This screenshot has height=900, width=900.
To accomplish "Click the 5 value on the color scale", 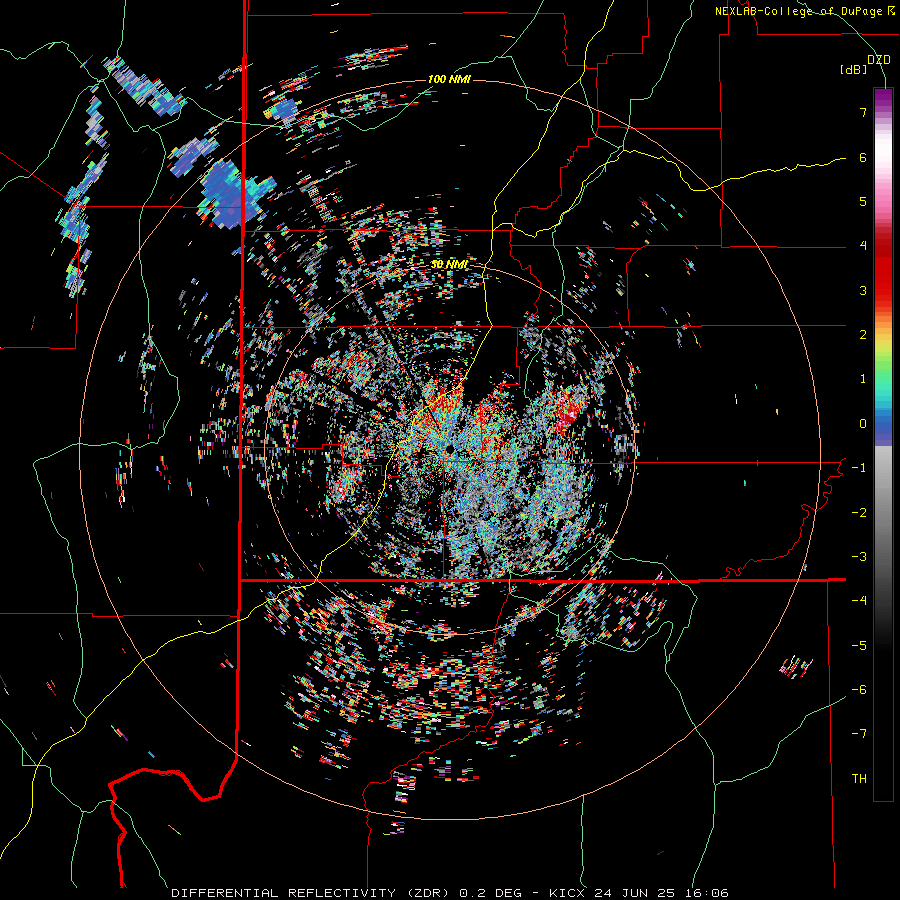I will click(x=863, y=201).
